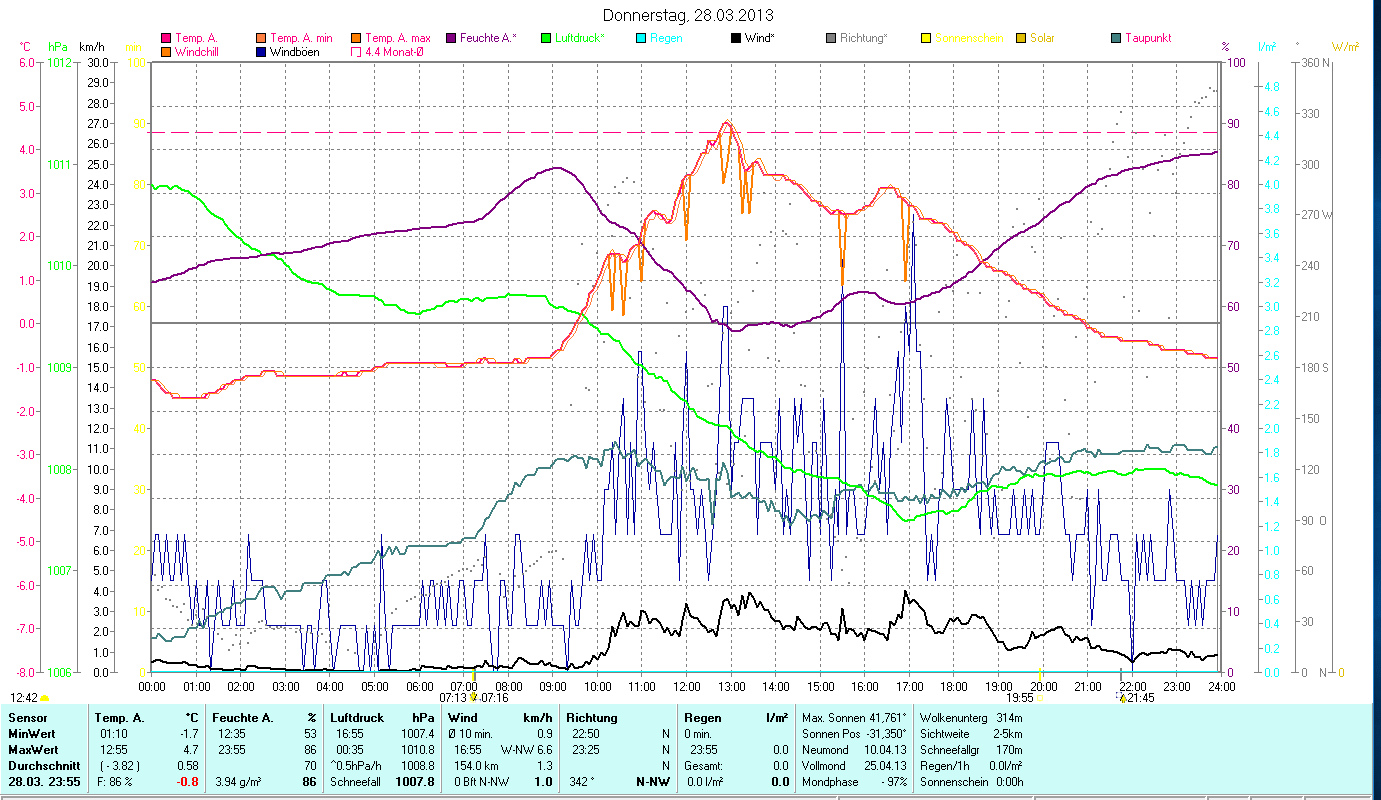The image size is (1381, 800).
Task: Click the black Wind legend square
Action: [736, 39]
